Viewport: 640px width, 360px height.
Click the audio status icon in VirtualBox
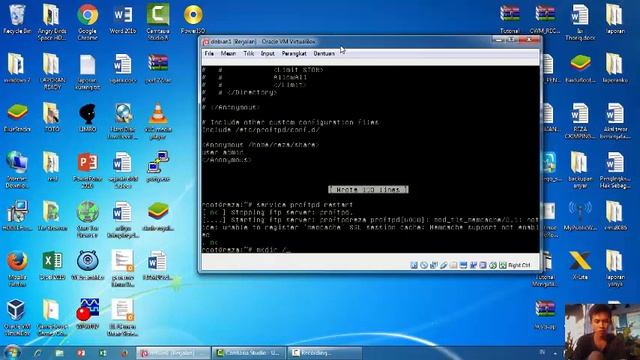[x=433, y=265]
